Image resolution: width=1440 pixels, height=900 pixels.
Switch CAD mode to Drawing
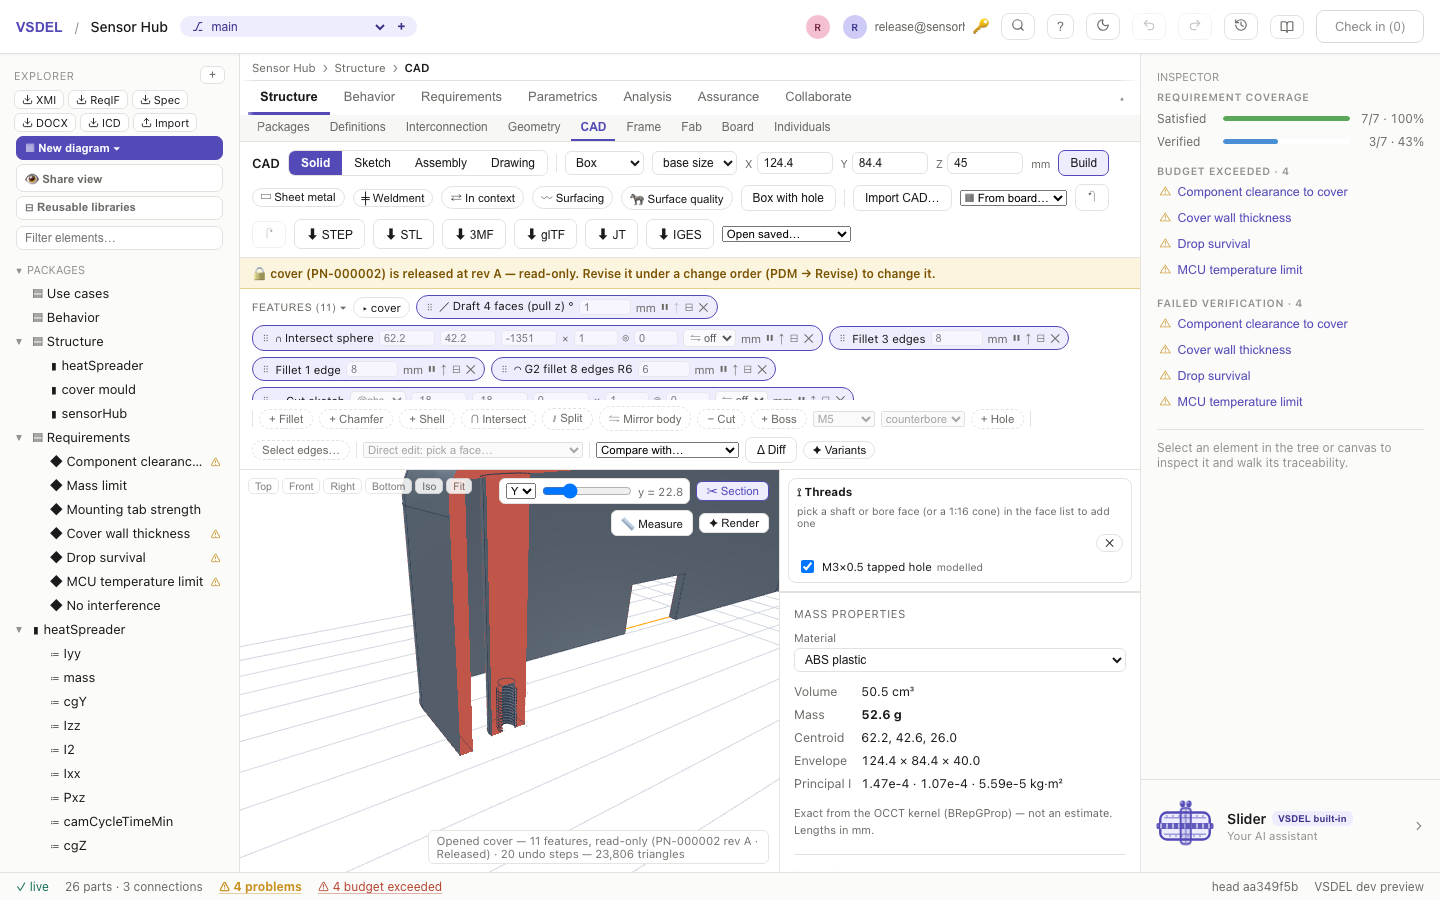513,163
